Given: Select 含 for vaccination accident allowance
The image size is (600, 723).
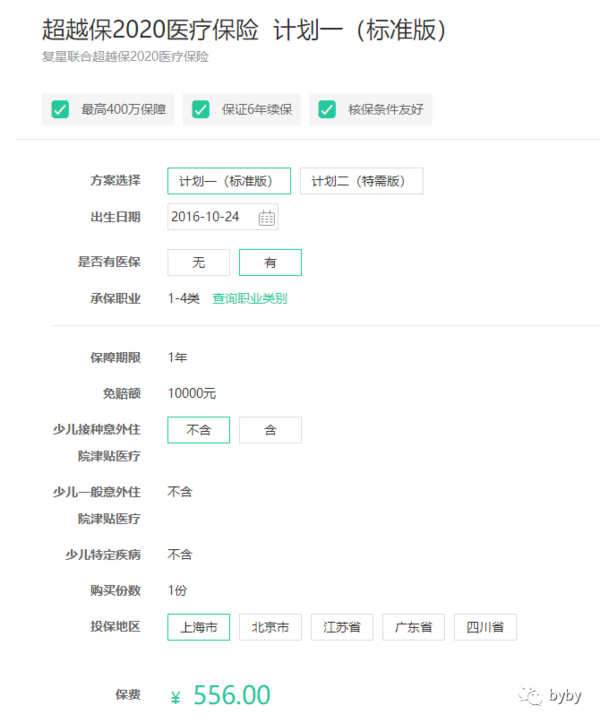Looking at the screenshot, I should click(x=270, y=430).
